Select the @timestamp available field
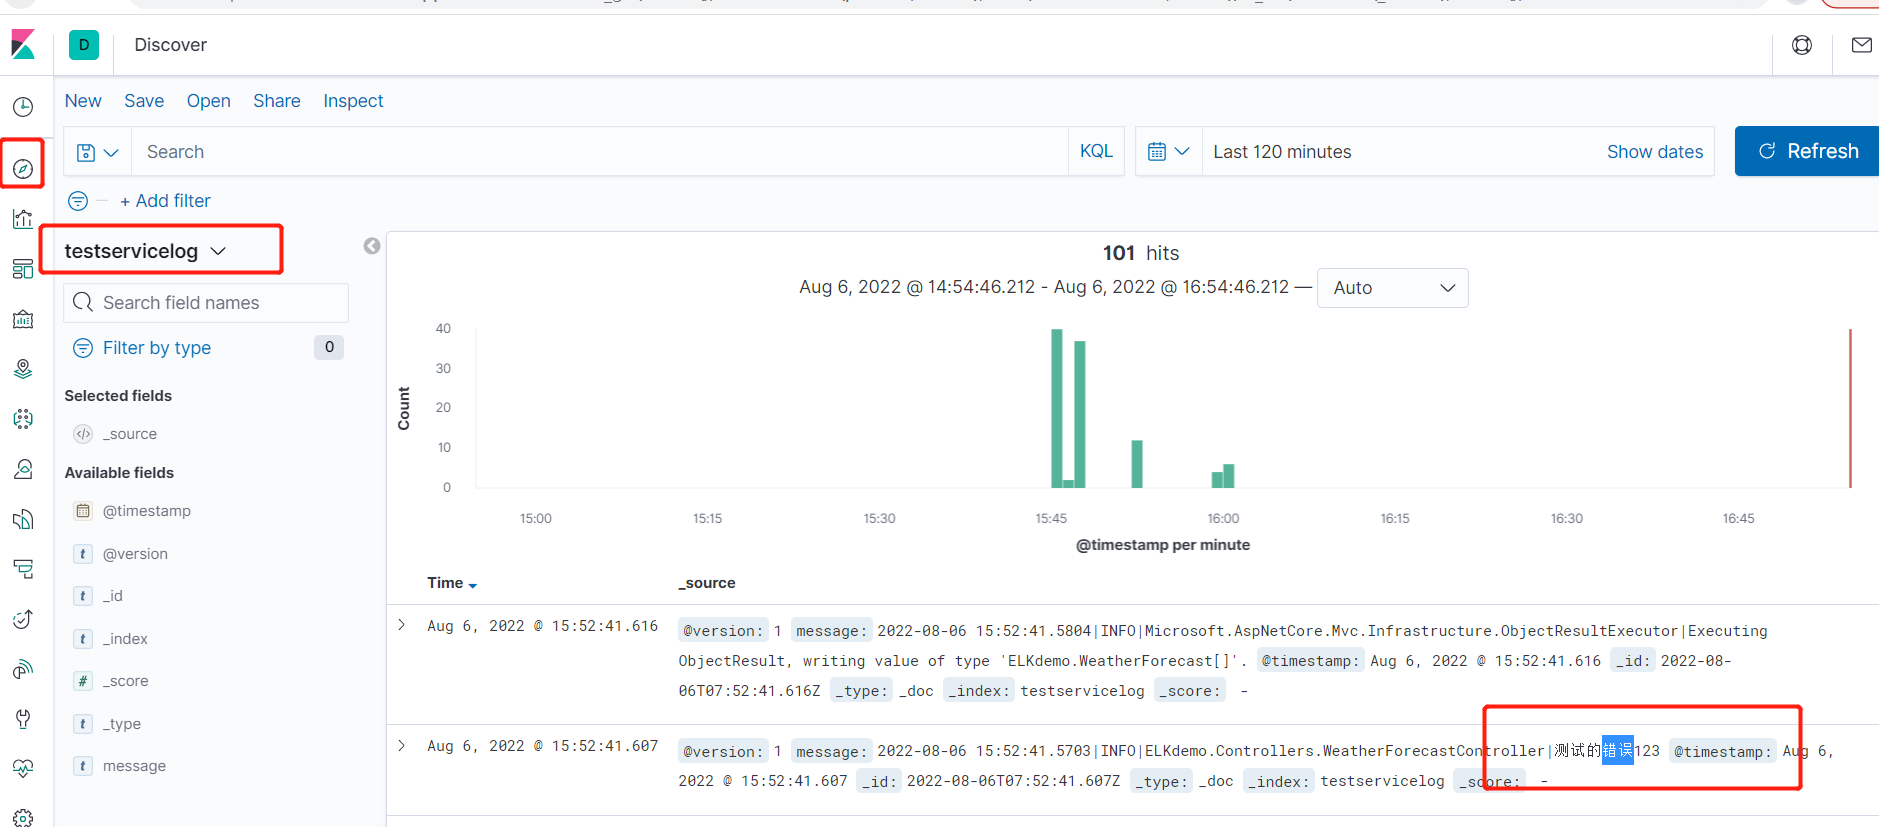 coord(147,511)
